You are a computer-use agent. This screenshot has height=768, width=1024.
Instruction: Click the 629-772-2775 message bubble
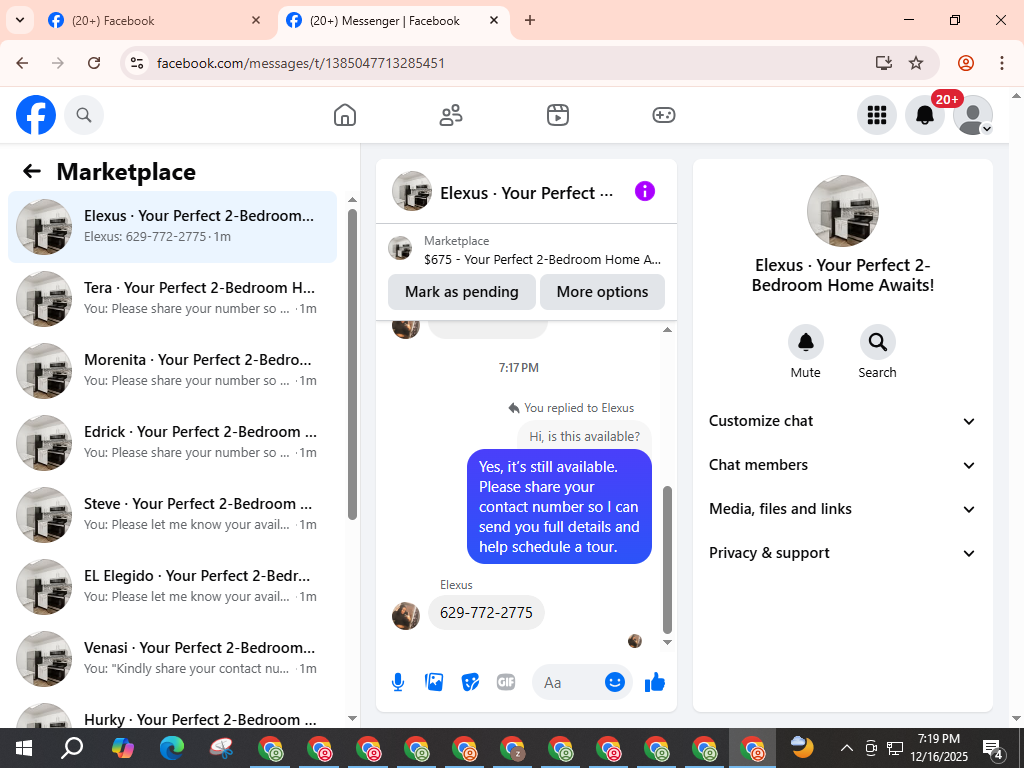pyautogui.click(x=487, y=613)
